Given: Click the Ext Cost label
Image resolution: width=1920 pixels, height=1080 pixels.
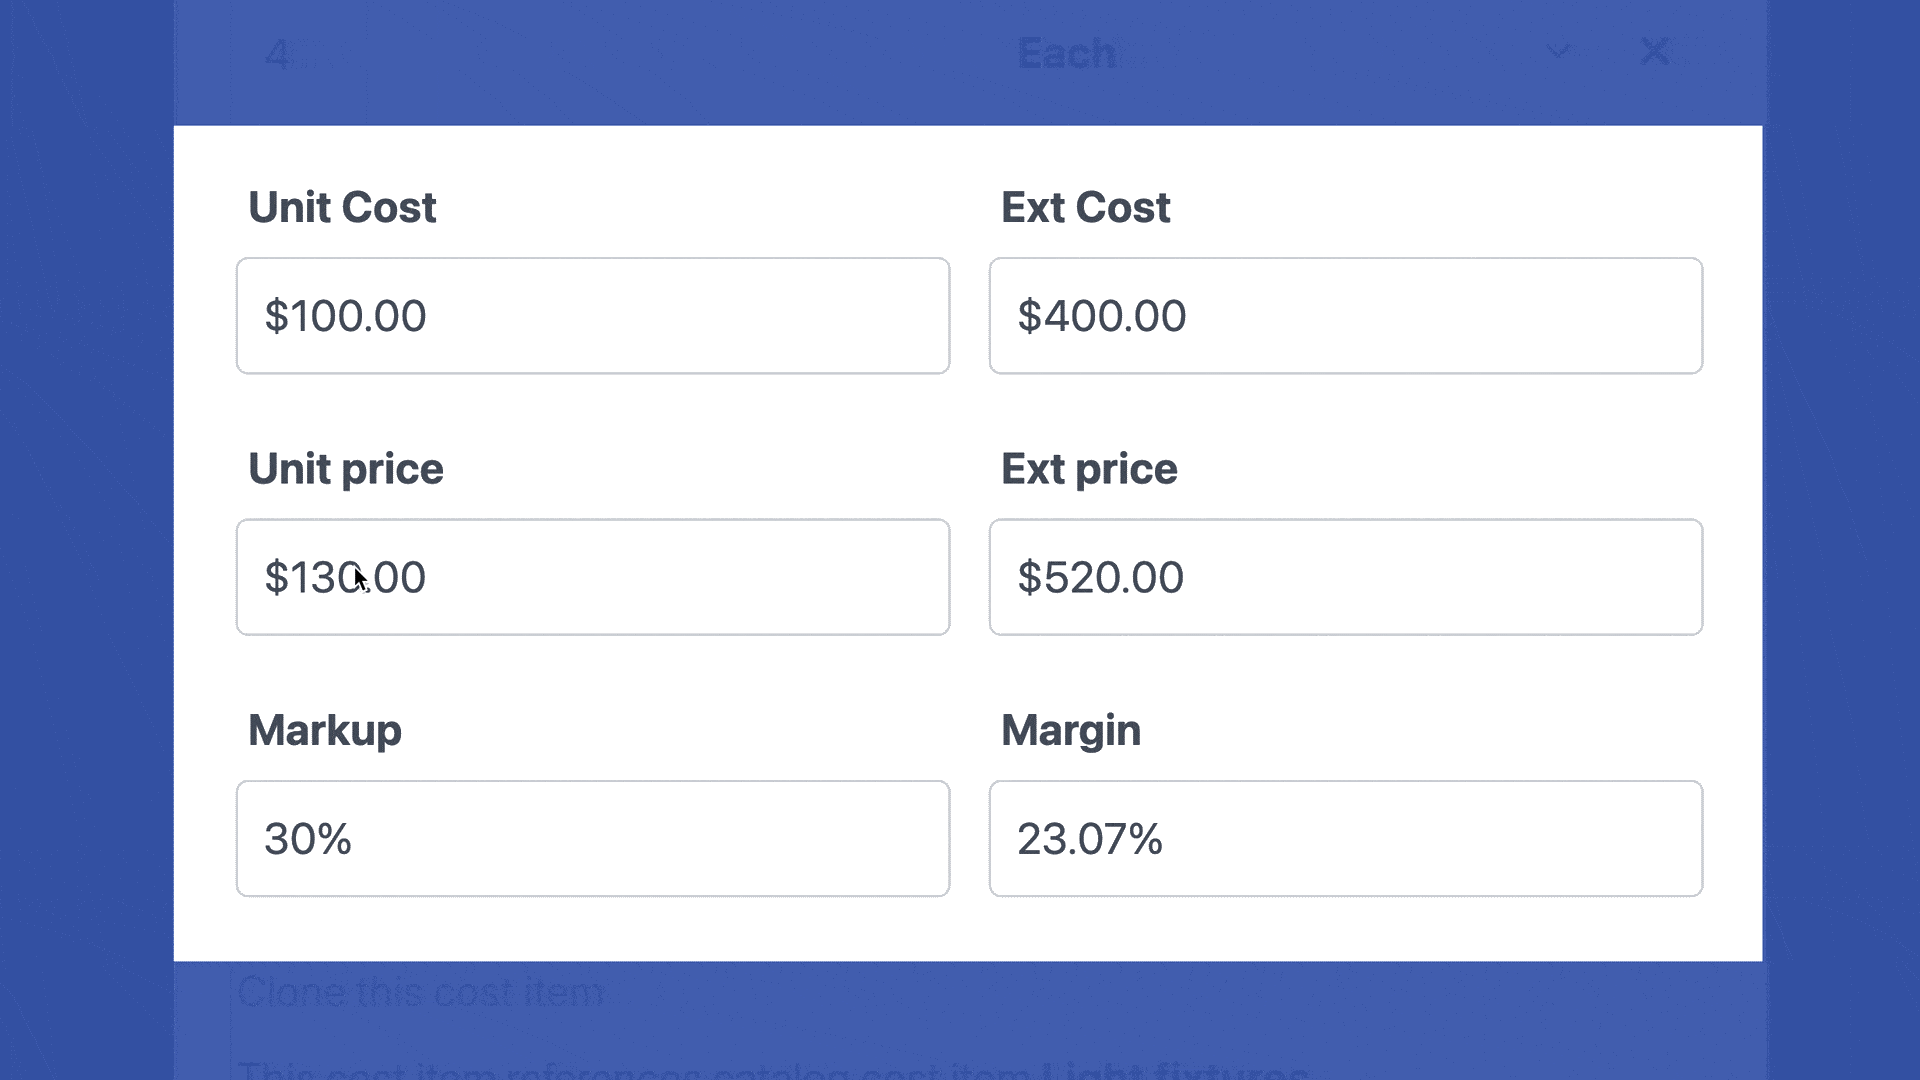Looking at the screenshot, I should click(x=1086, y=207).
